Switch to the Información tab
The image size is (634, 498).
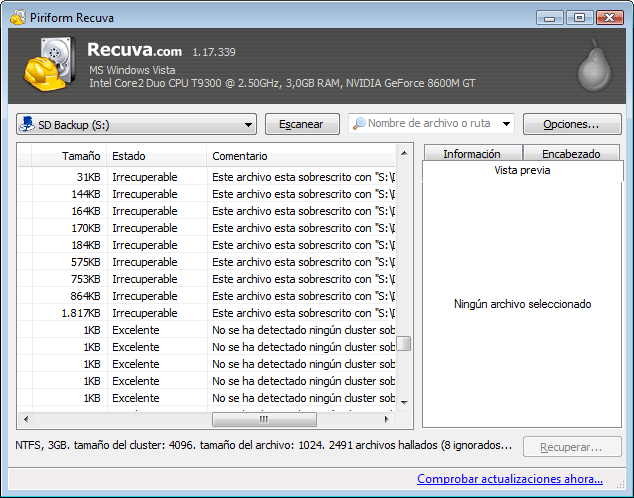[471, 154]
